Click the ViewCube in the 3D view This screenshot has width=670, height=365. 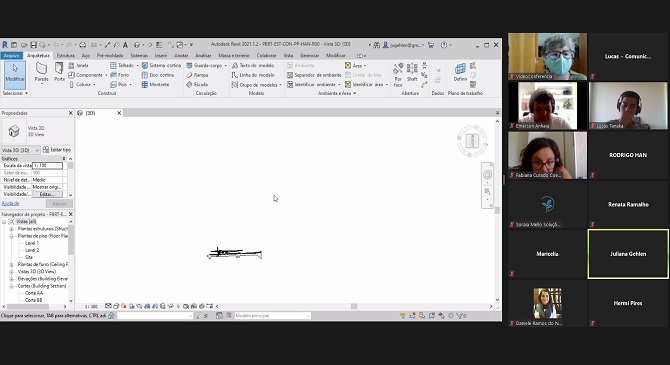tap(472, 141)
